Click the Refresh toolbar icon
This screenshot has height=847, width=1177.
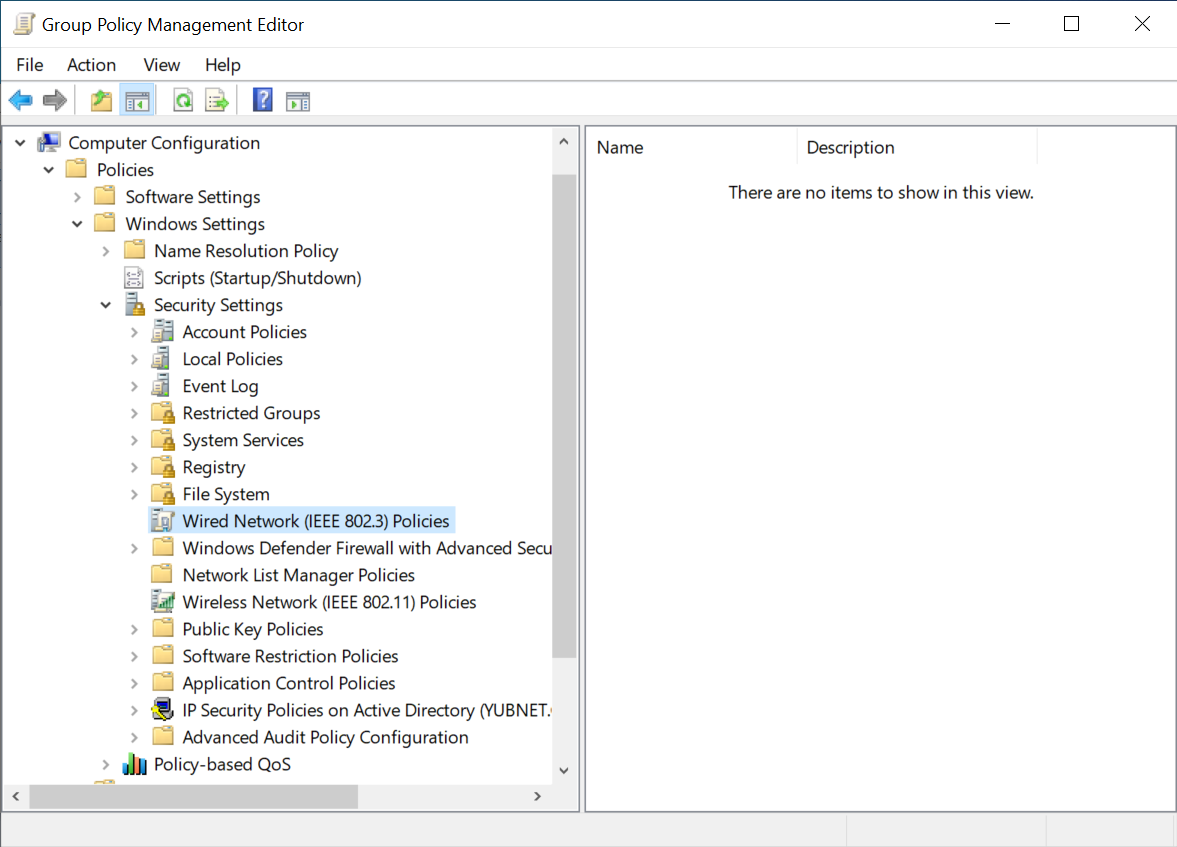(x=183, y=100)
